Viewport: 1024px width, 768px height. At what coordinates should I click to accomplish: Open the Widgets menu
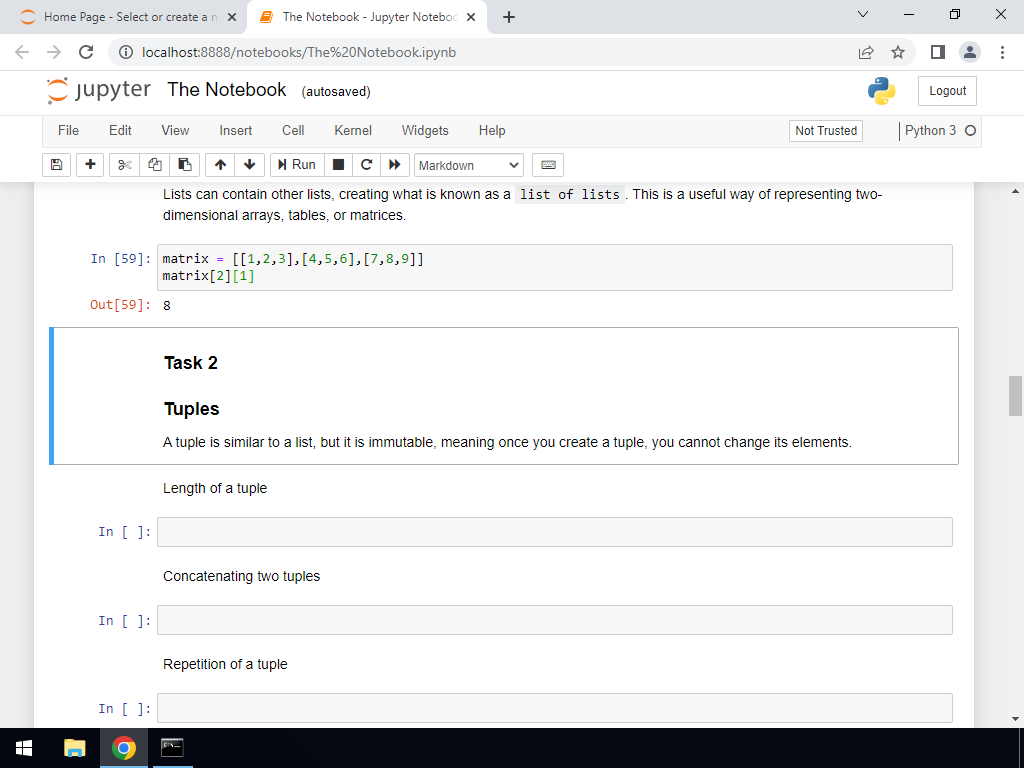(425, 131)
